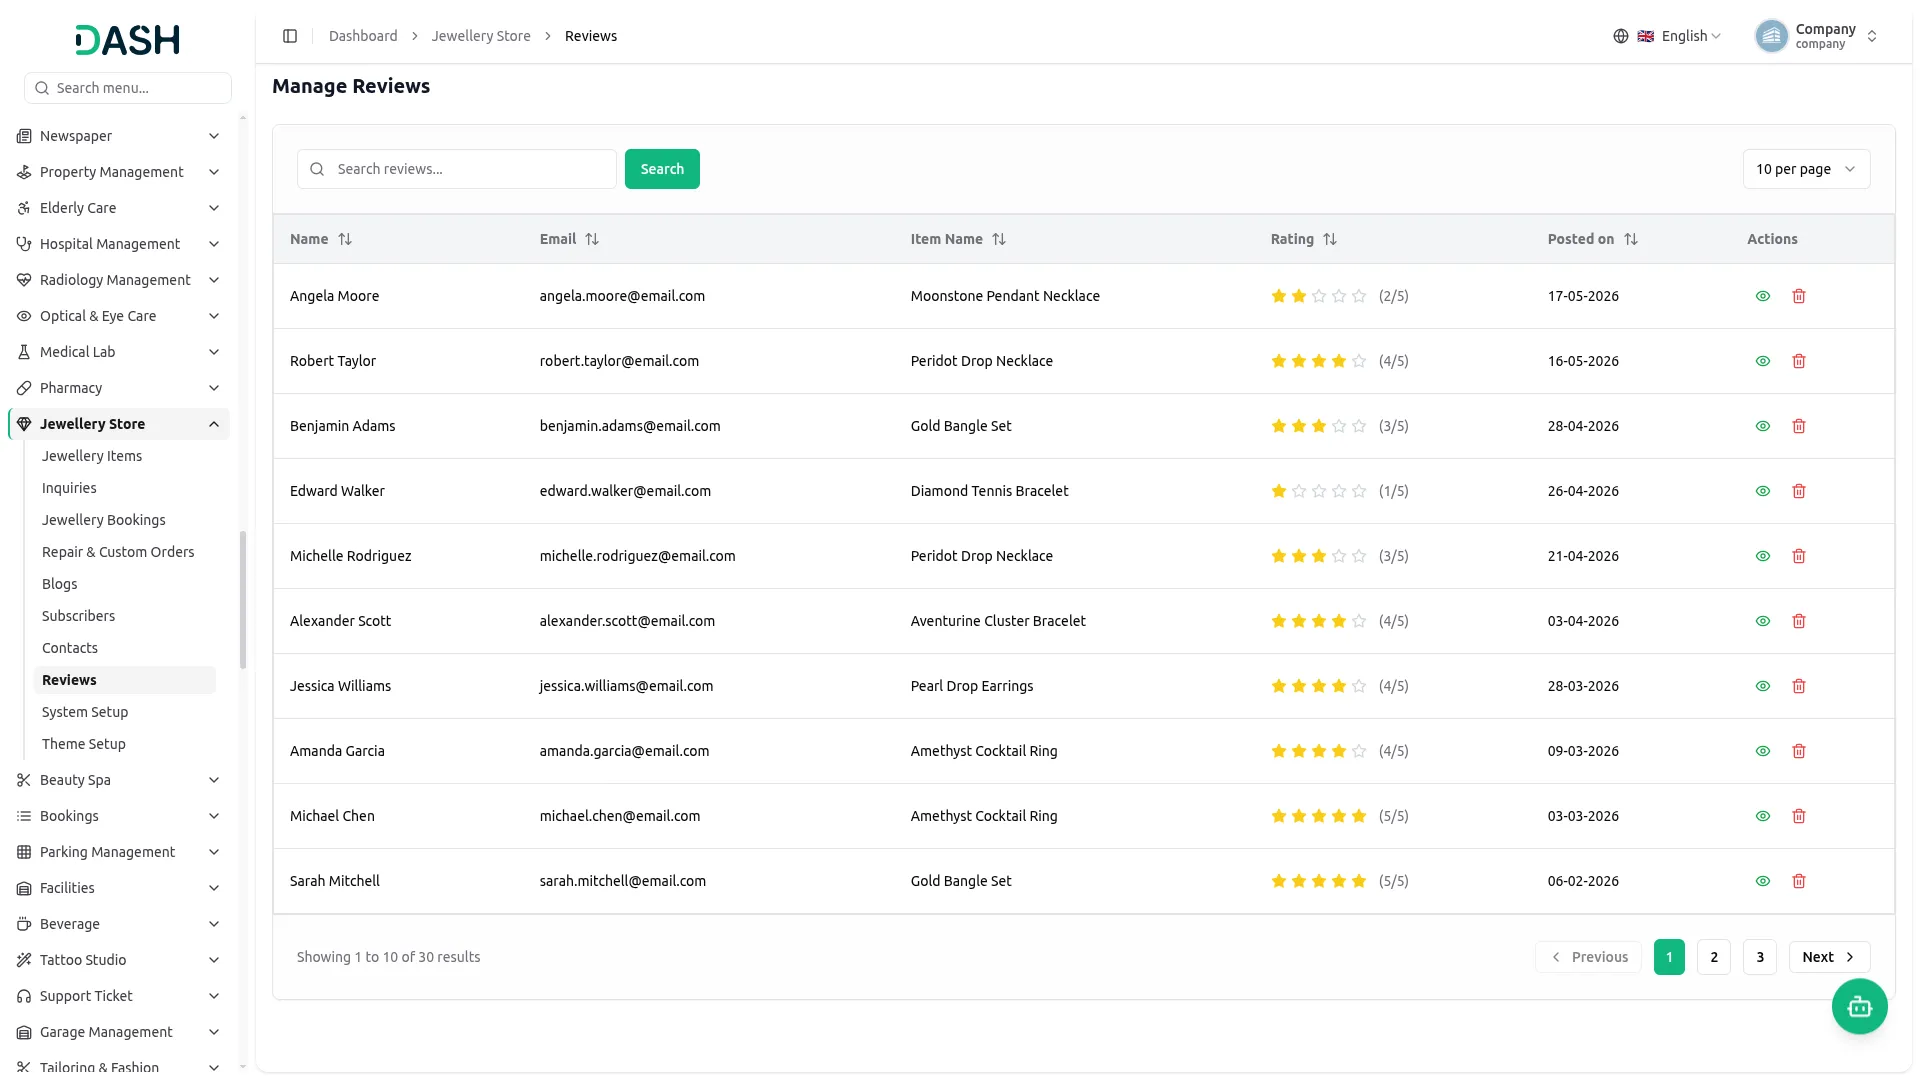This screenshot has height=1080, width=1920.
Task: View Jessica Williams' review via eye icon
Action: pyautogui.click(x=1763, y=686)
